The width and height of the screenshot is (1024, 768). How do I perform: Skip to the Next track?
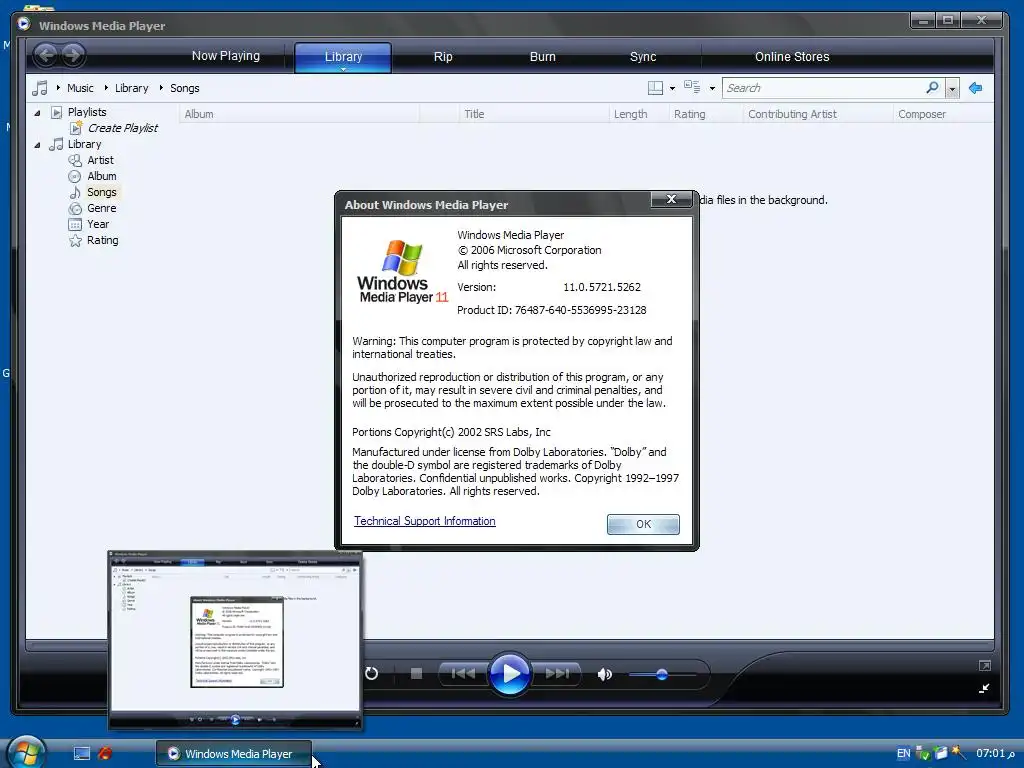tap(557, 673)
